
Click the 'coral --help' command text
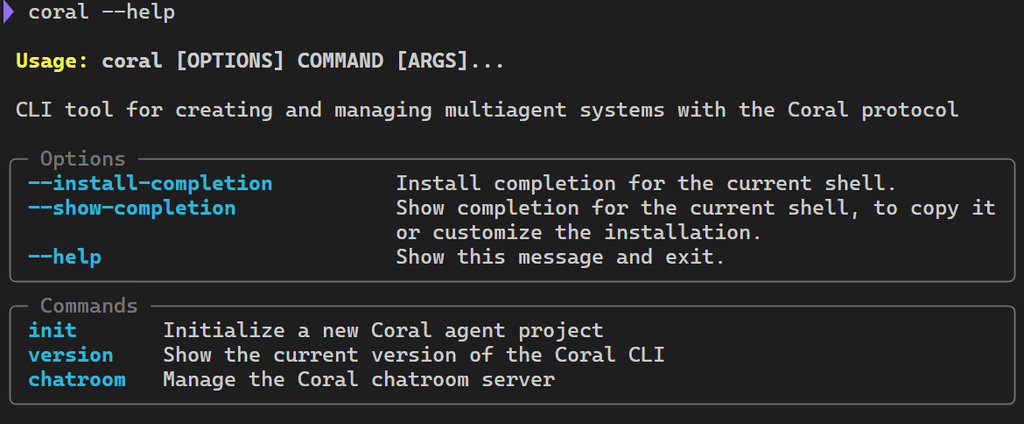[101, 12]
